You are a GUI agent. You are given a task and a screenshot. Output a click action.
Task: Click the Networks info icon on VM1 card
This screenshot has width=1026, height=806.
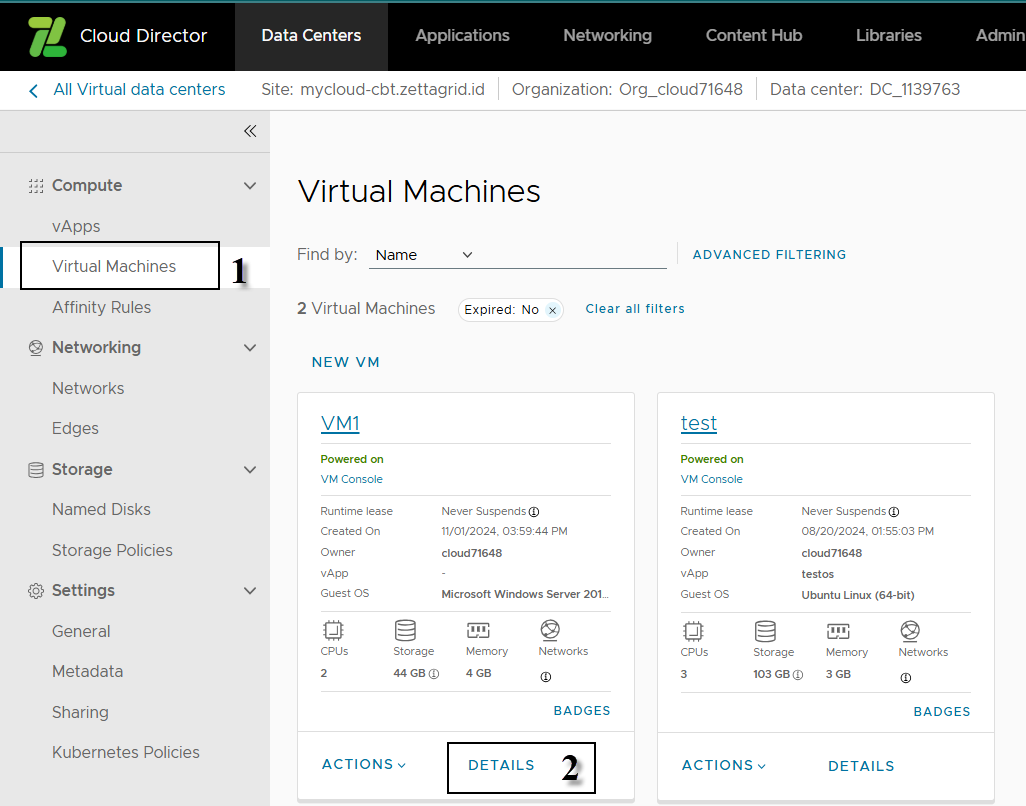pyautogui.click(x=546, y=677)
